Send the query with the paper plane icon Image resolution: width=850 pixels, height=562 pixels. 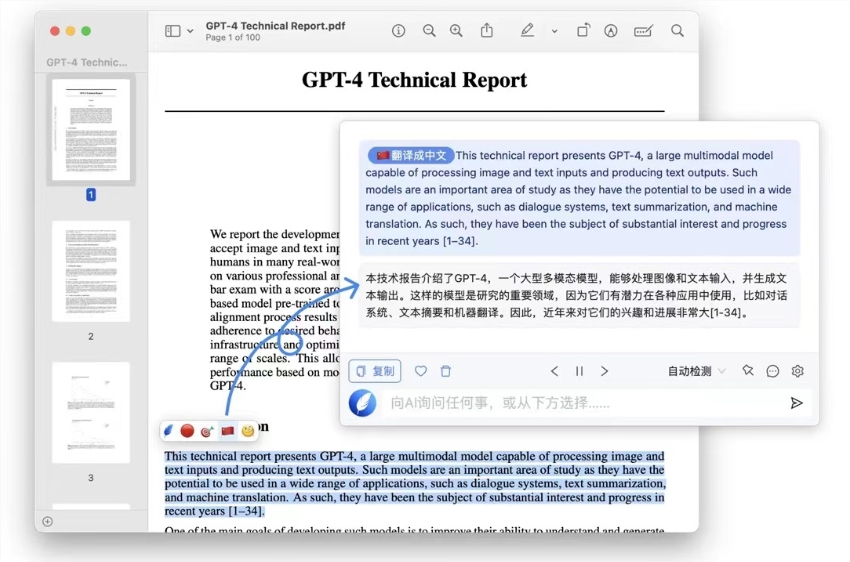coord(796,403)
